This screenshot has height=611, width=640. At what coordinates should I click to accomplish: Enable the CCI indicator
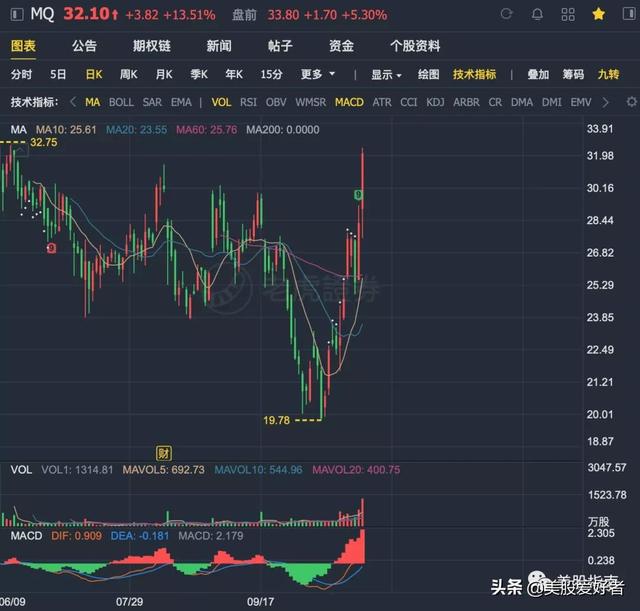click(x=409, y=102)
